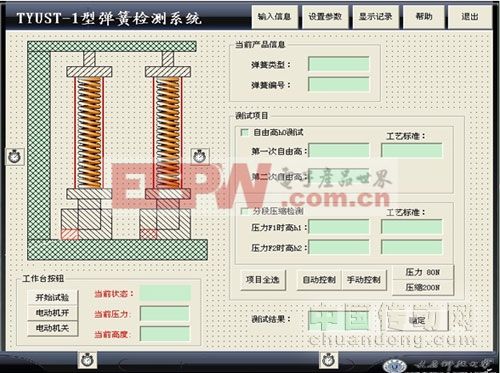Focus the 工艺标准 field in the F2 row
Screen dimensions: 500x373
(x=412, y=247)
